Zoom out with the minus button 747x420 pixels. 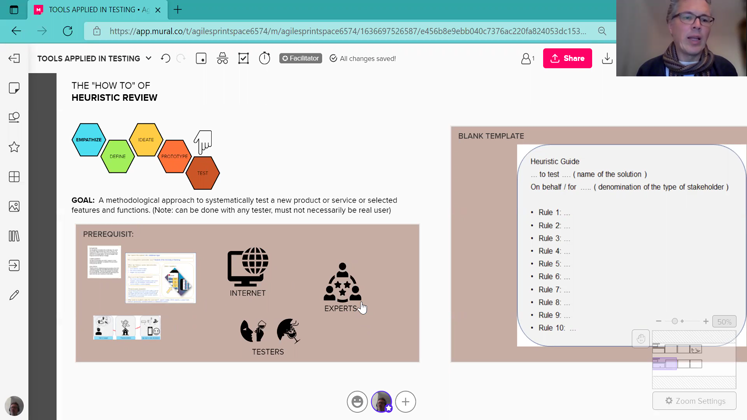click(658, 321)
